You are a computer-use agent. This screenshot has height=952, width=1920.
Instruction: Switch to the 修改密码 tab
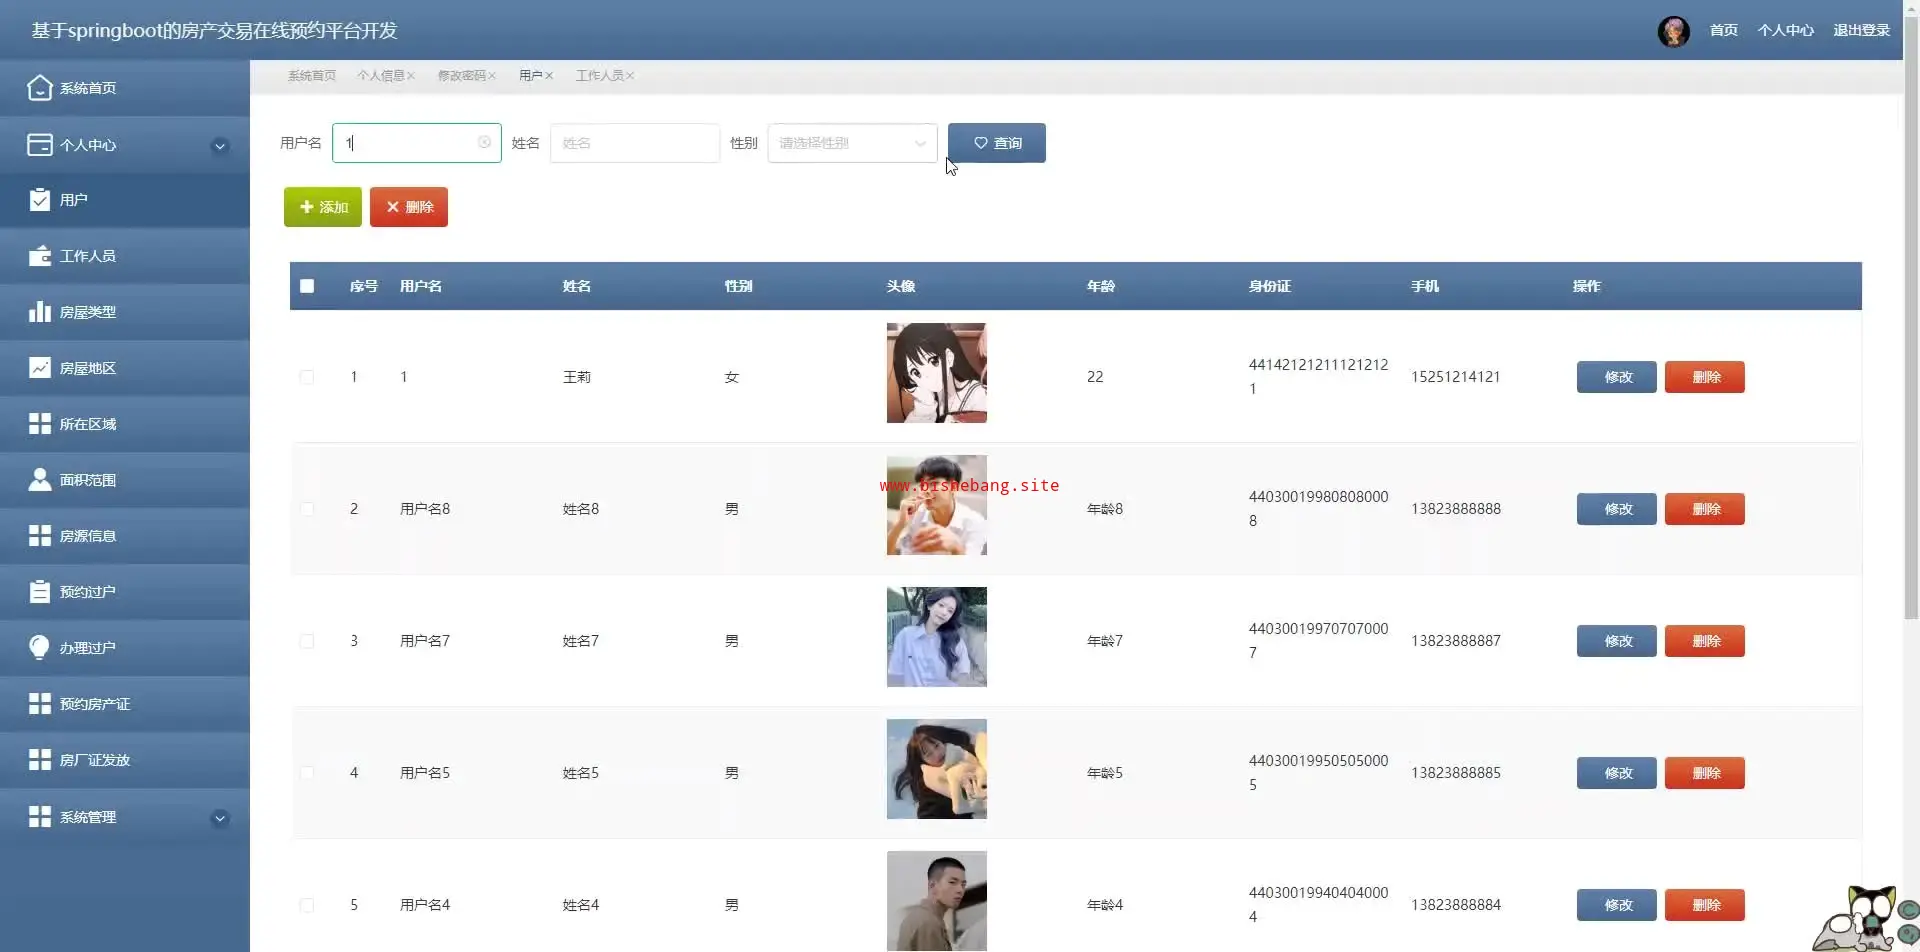[461, 76]
